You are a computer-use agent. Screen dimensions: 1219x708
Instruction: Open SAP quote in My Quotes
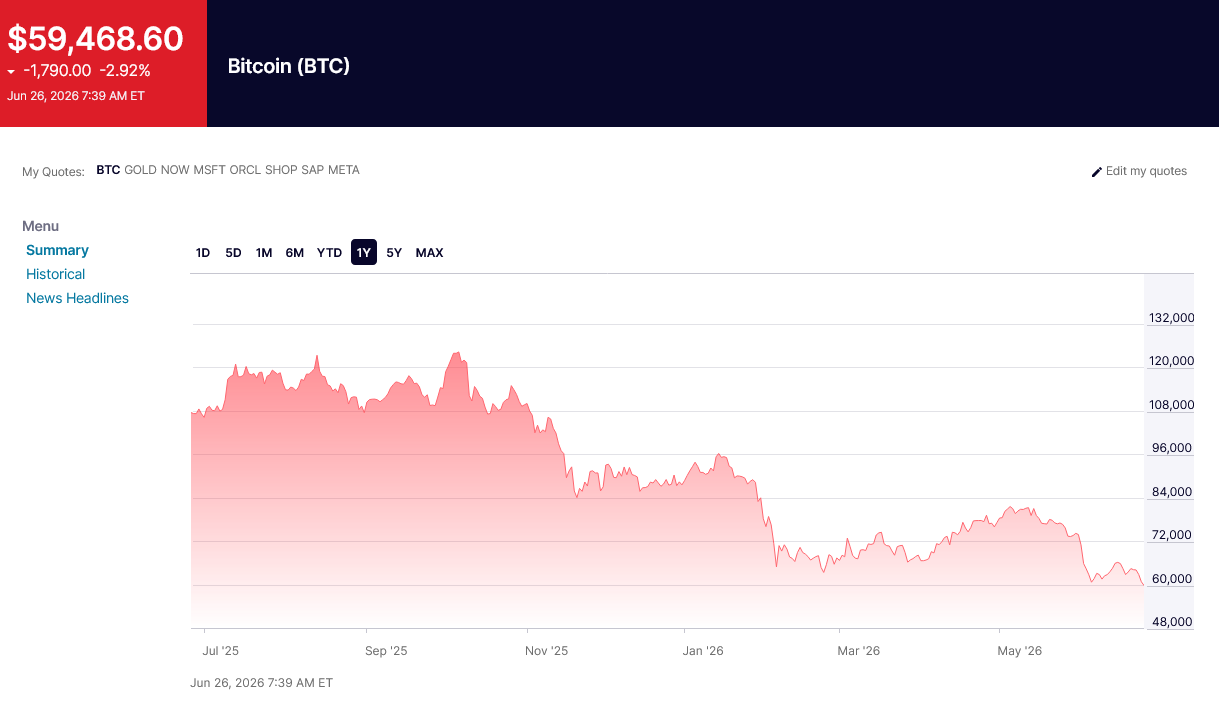coord(313,170)
